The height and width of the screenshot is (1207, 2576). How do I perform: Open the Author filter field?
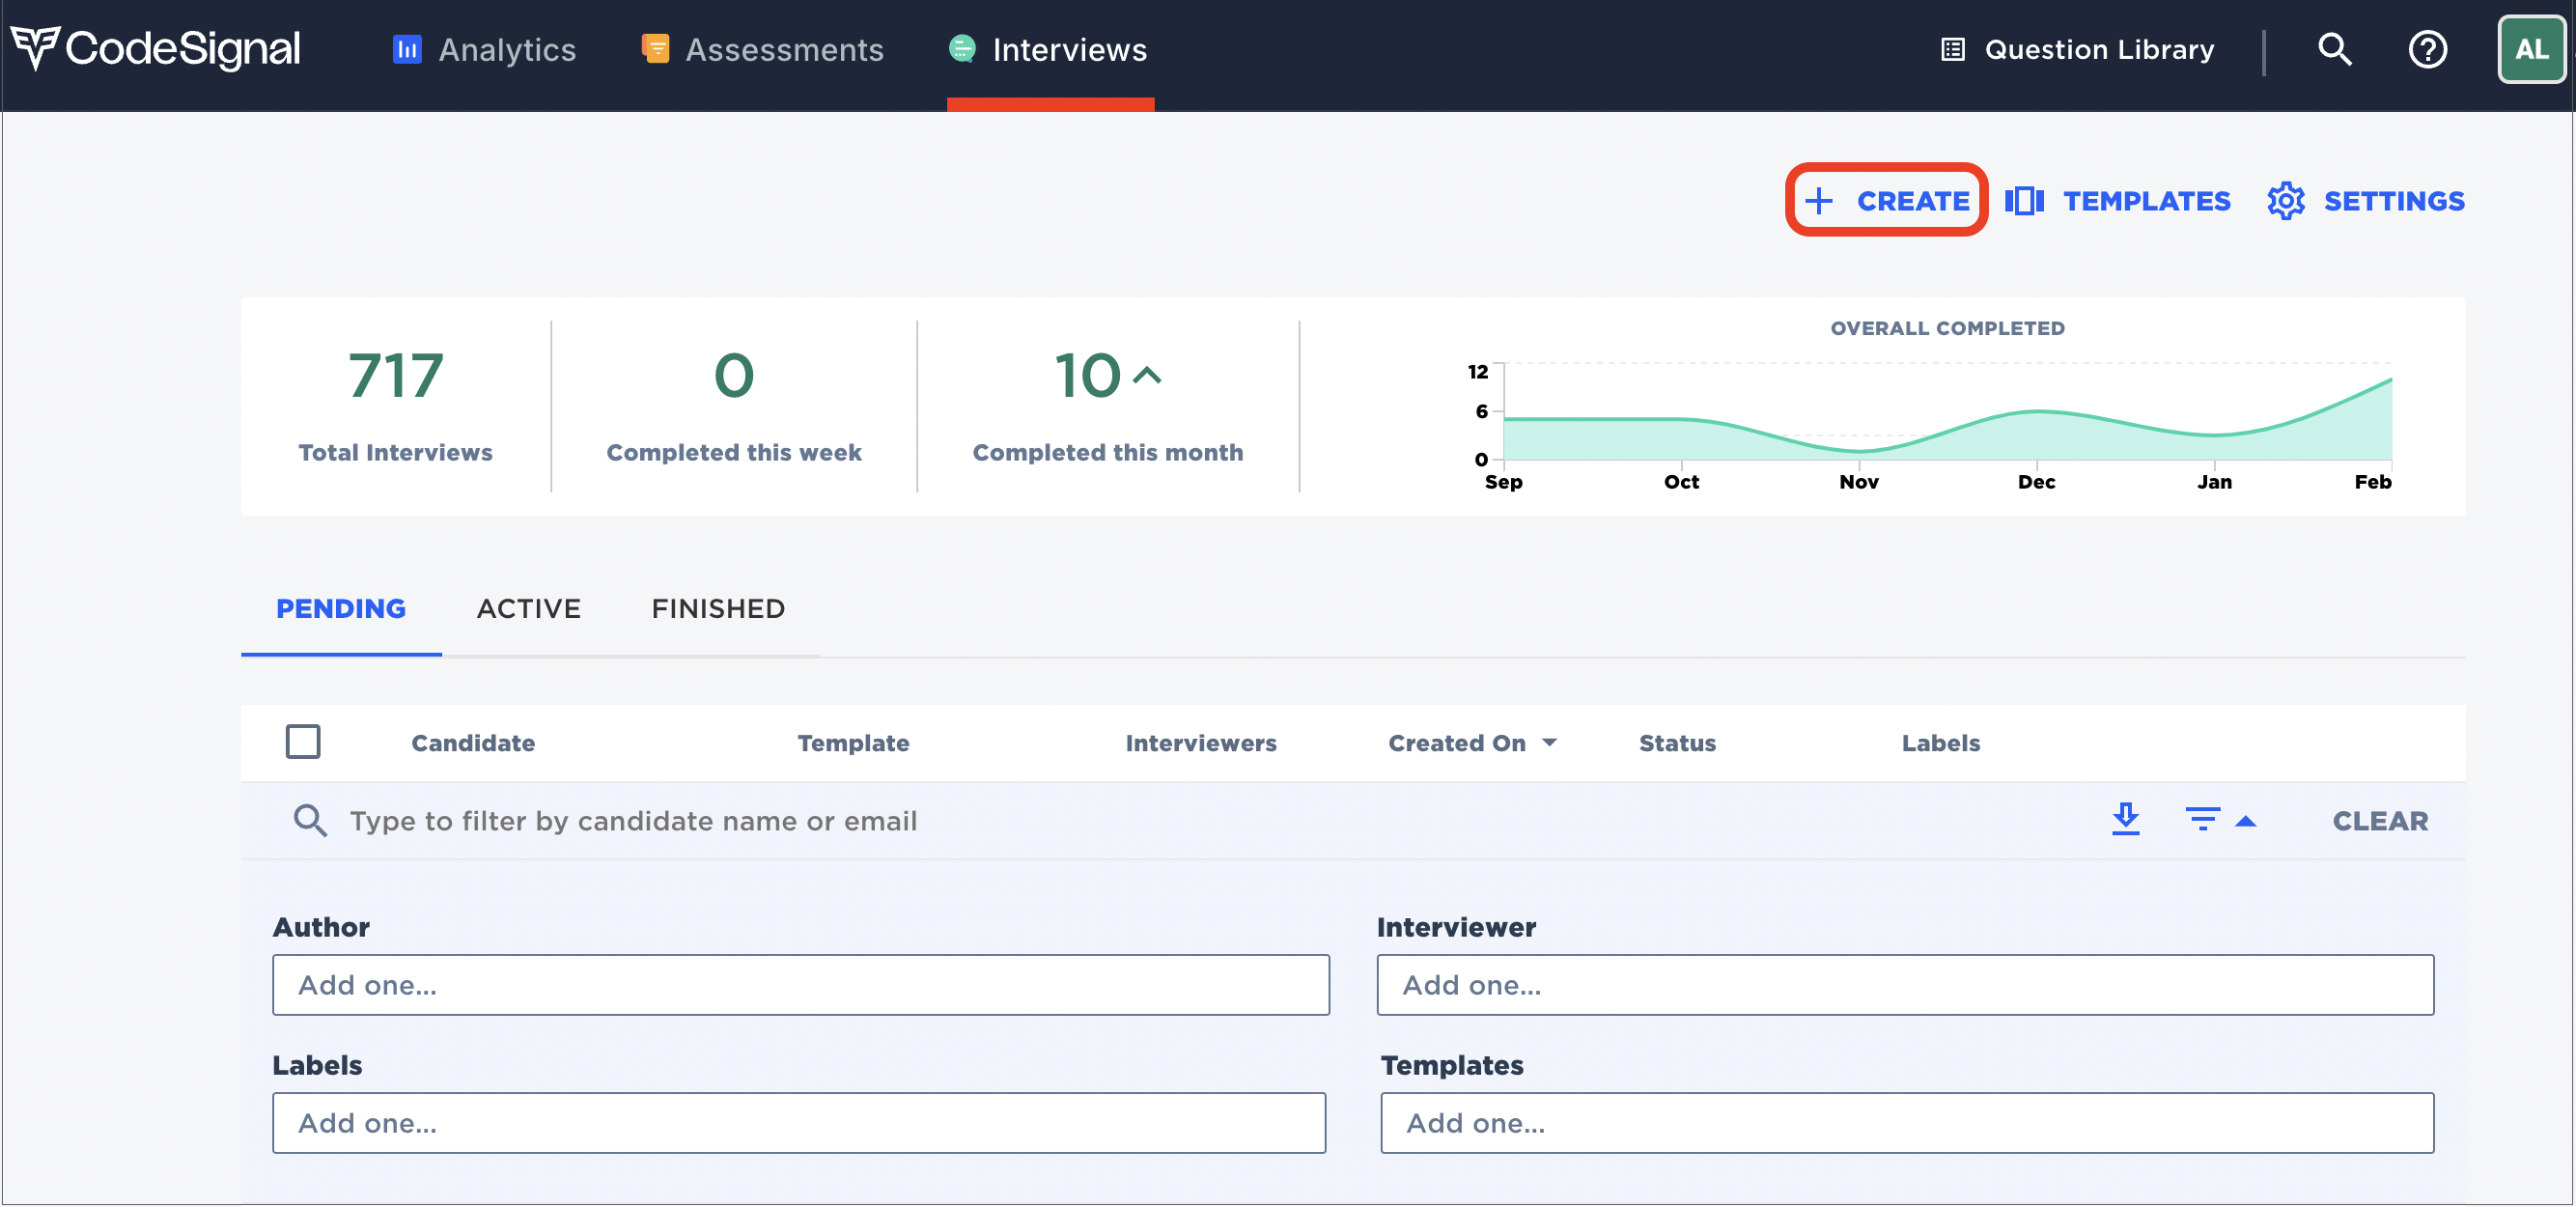[x=801, y=985]
